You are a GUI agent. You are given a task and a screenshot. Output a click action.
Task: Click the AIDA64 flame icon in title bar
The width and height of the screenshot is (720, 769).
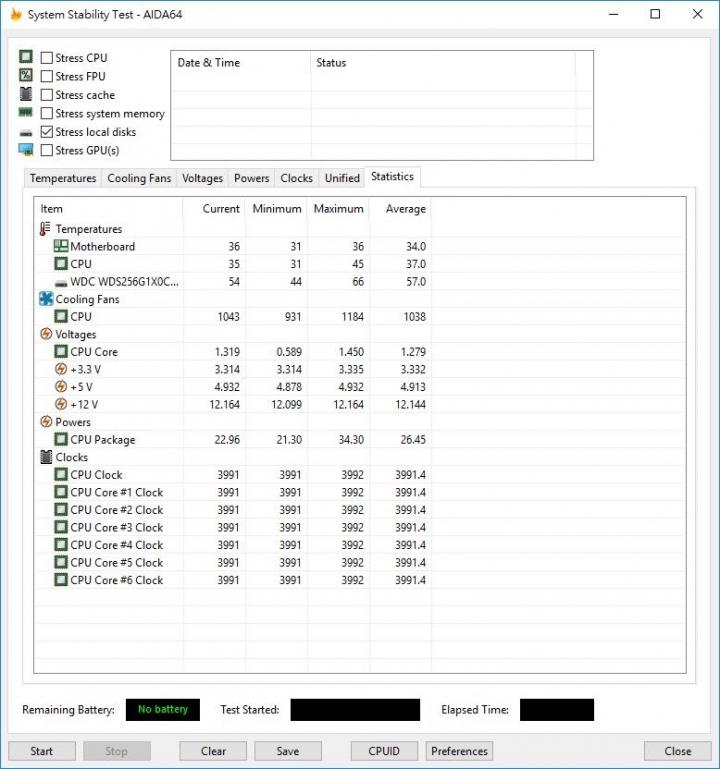(x=16, y=14)
